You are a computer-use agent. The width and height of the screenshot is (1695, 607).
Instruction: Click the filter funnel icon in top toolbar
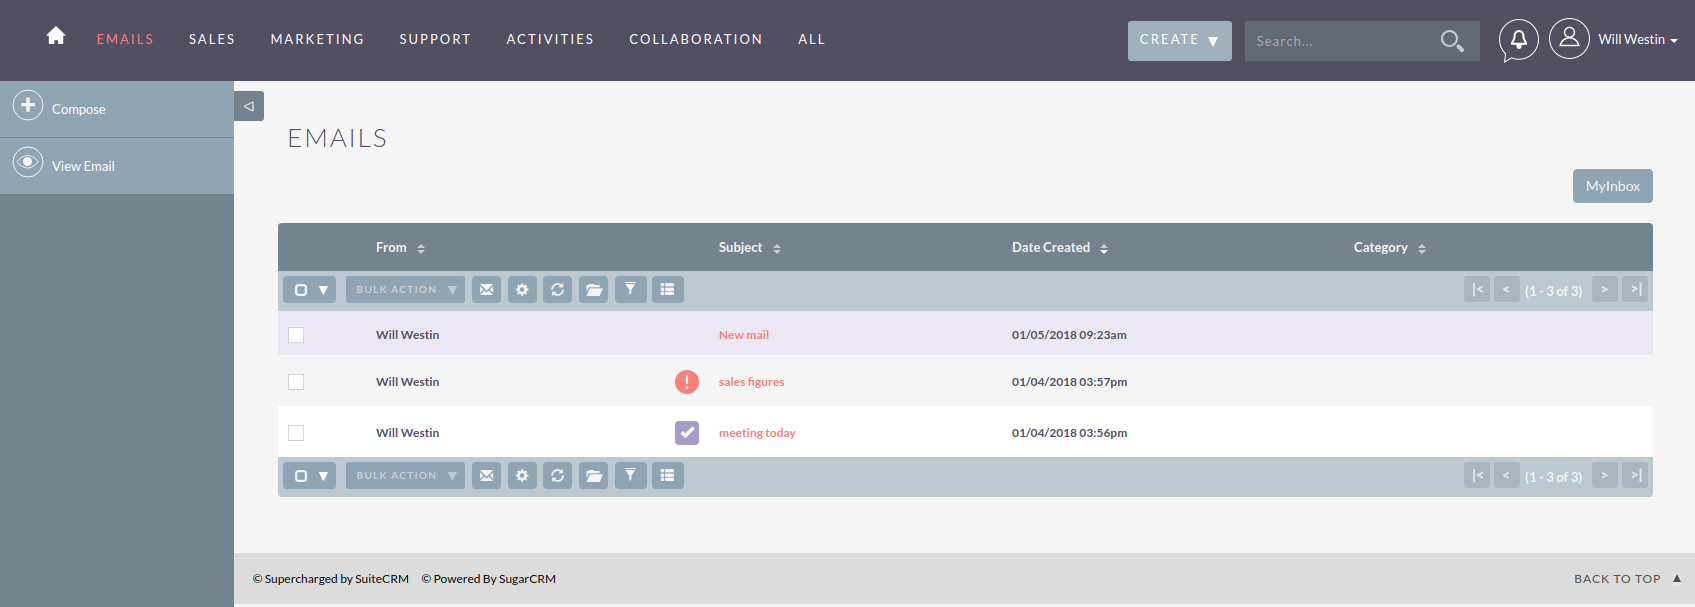click(630, 290)
